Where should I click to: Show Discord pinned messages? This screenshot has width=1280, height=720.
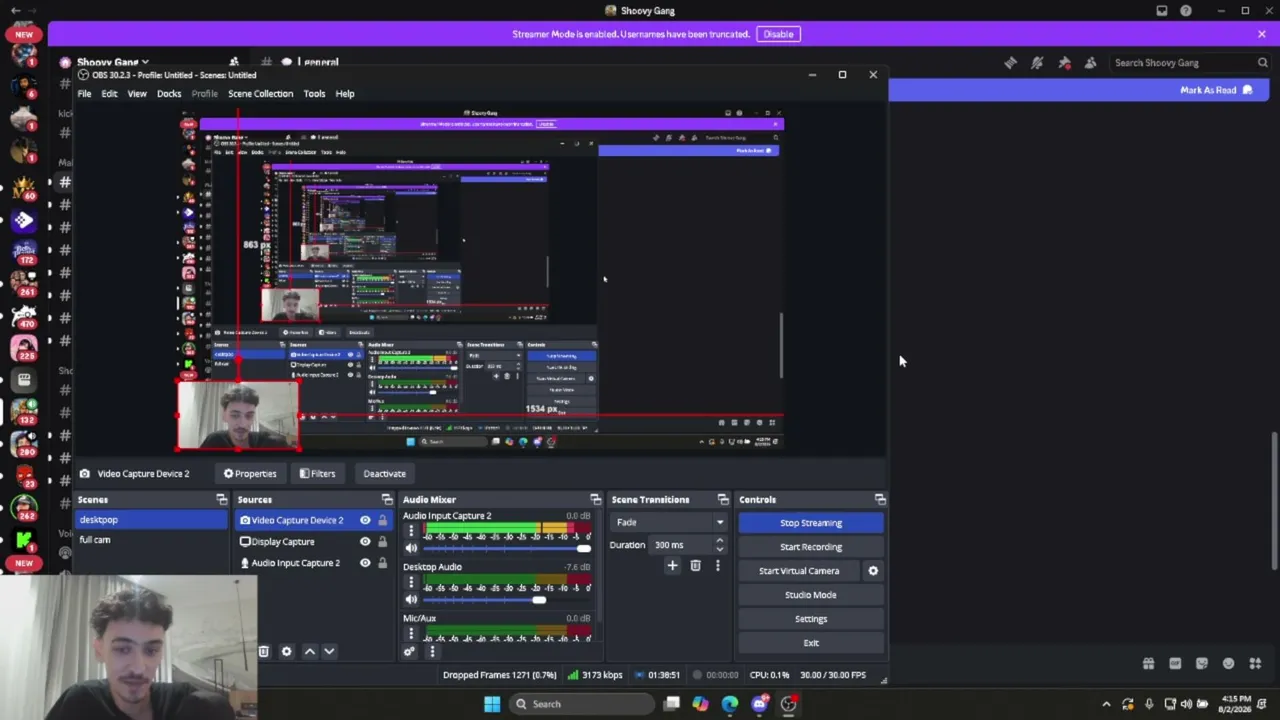point(1064,63)
